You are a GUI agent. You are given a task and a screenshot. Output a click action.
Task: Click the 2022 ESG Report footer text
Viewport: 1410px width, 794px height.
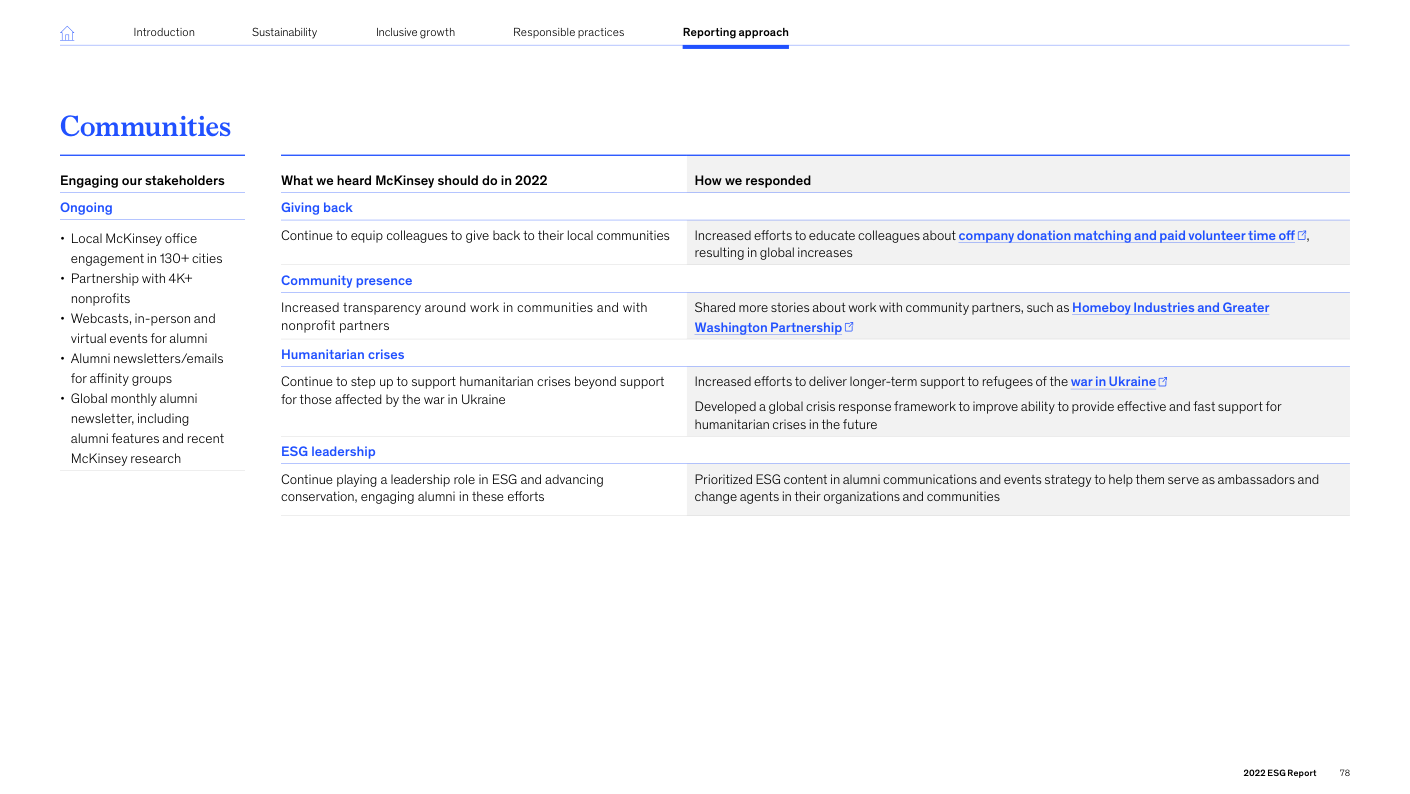coord(1279,773)
